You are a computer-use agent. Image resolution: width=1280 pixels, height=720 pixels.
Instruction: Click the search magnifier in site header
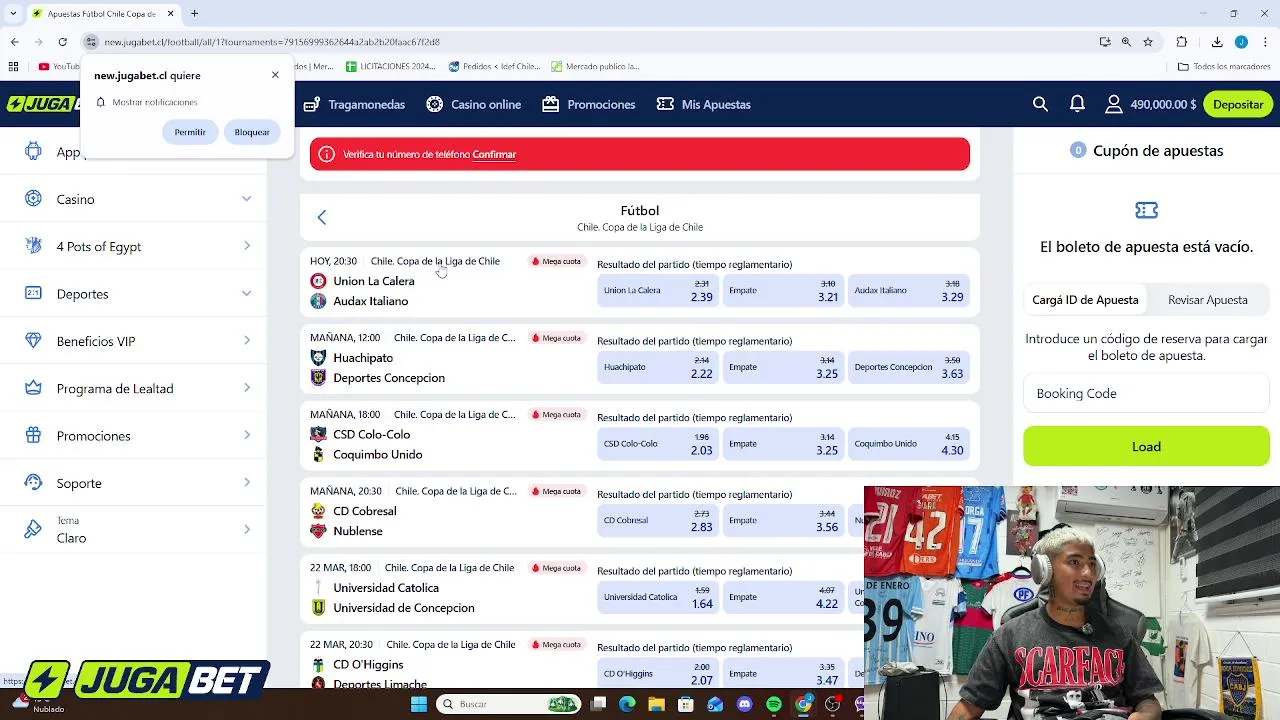[x=1040, y=104]
